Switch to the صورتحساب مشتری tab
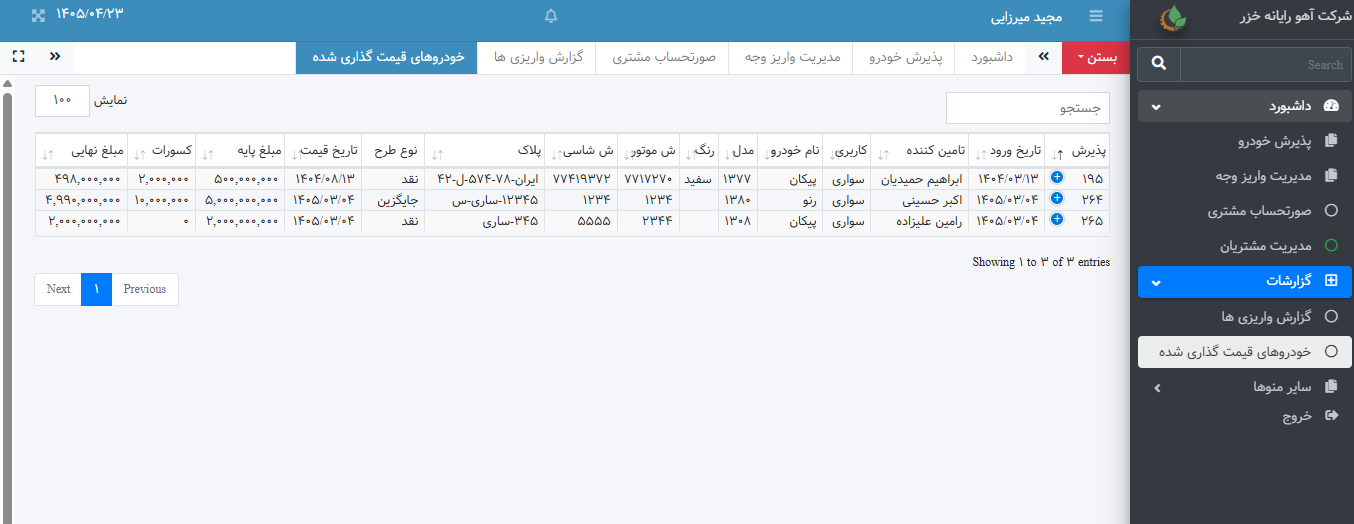Screen dimensions: 1354x524 tap(663, 57)
